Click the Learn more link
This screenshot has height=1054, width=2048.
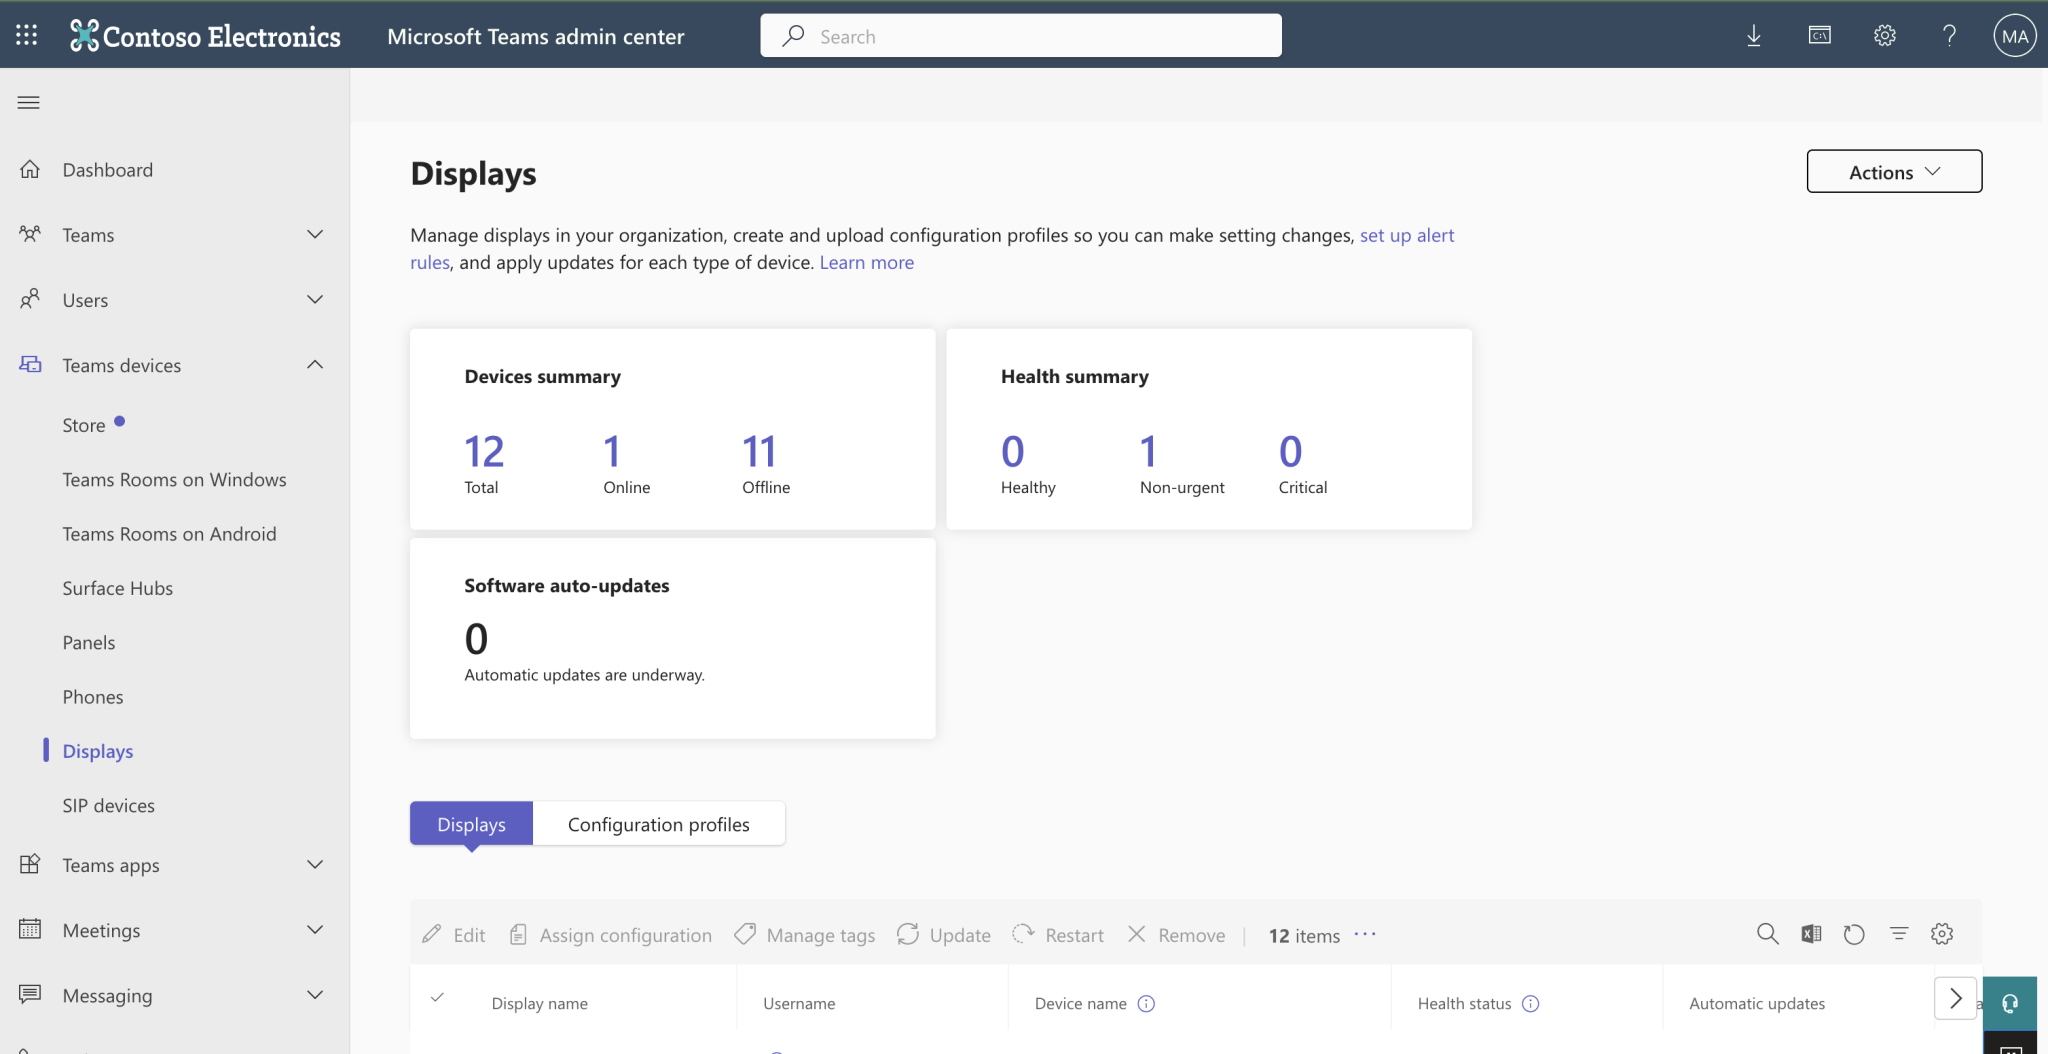click(866, 262)
